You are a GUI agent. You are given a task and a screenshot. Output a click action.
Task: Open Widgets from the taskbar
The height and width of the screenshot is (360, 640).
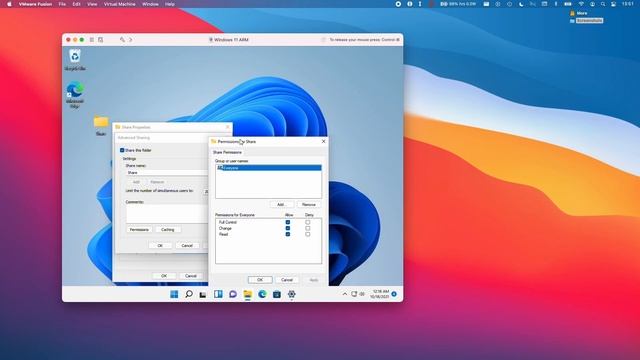pyautogui.click(x=218, y=294)
